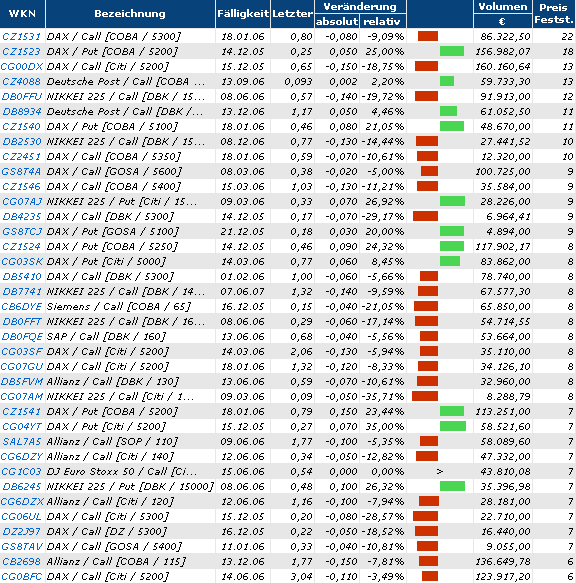The image size is (576, 583).
Task: Open WKN link DB5410
Action: 22,277
